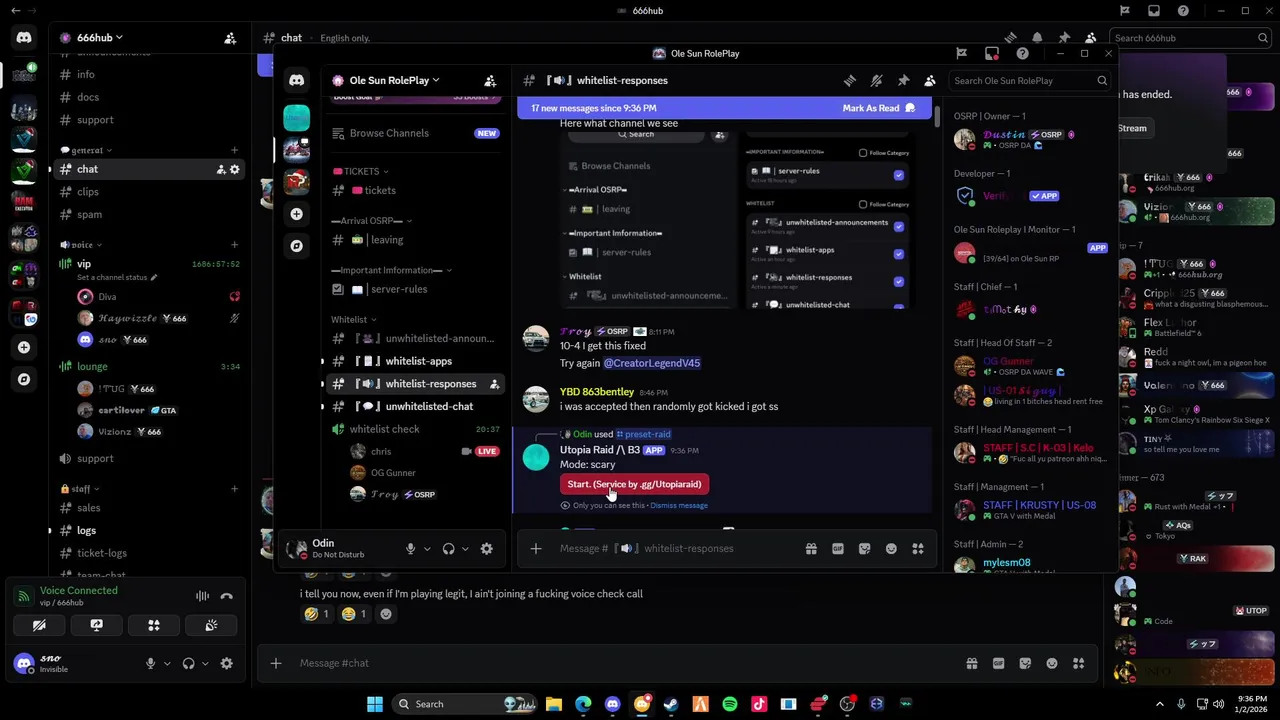Image resolution: width=1280 pixels, height=720 pixels.
Task: Open File Explorer from the taskbar
Action: click(x=554, y=704)
